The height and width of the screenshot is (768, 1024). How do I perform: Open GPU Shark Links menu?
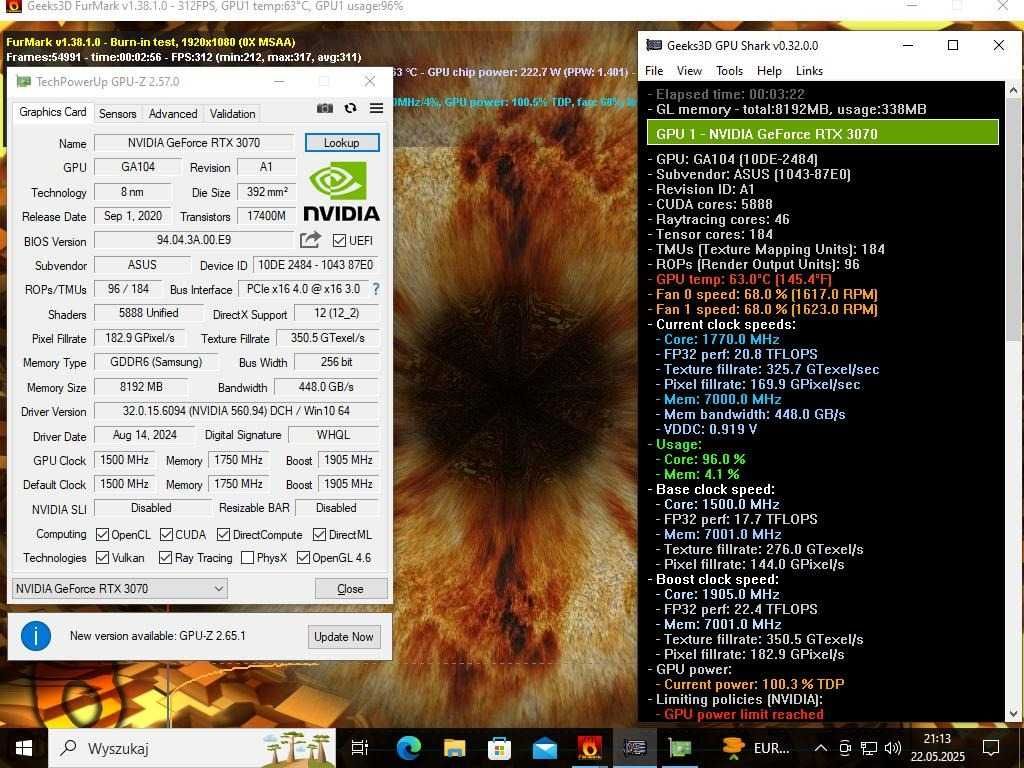click(808, 71)
